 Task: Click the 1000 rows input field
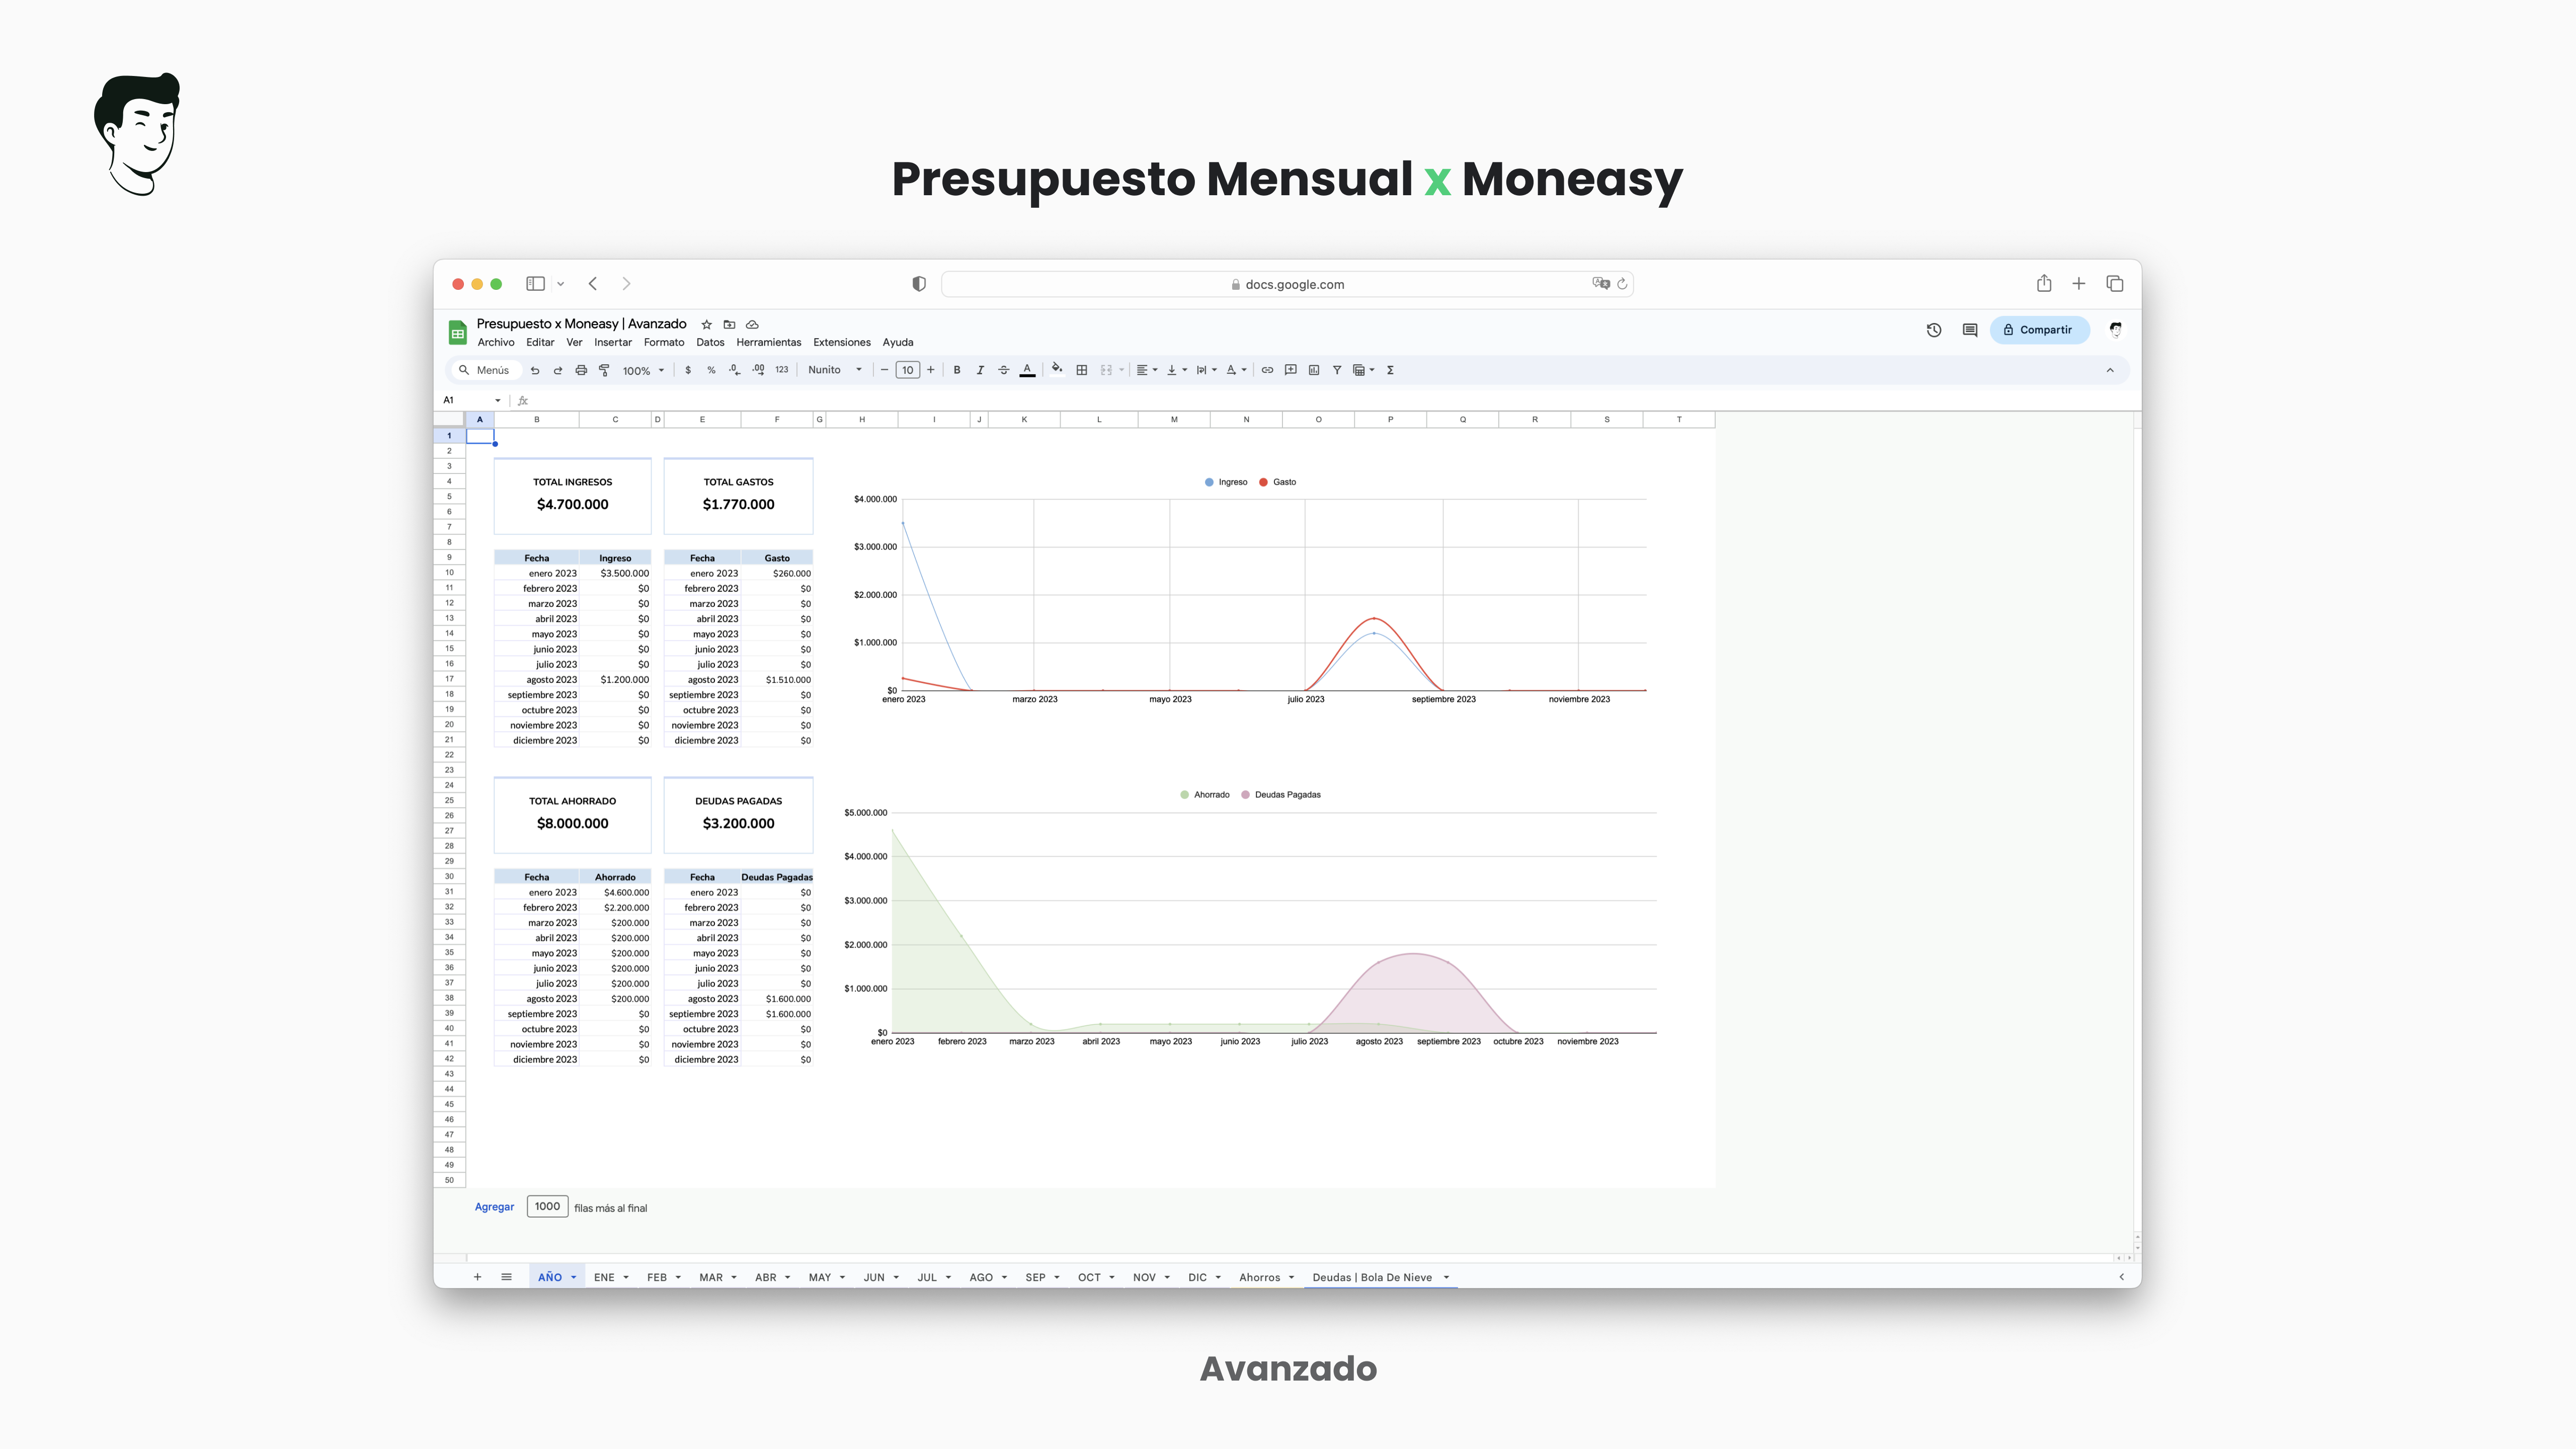point(547,1206)
